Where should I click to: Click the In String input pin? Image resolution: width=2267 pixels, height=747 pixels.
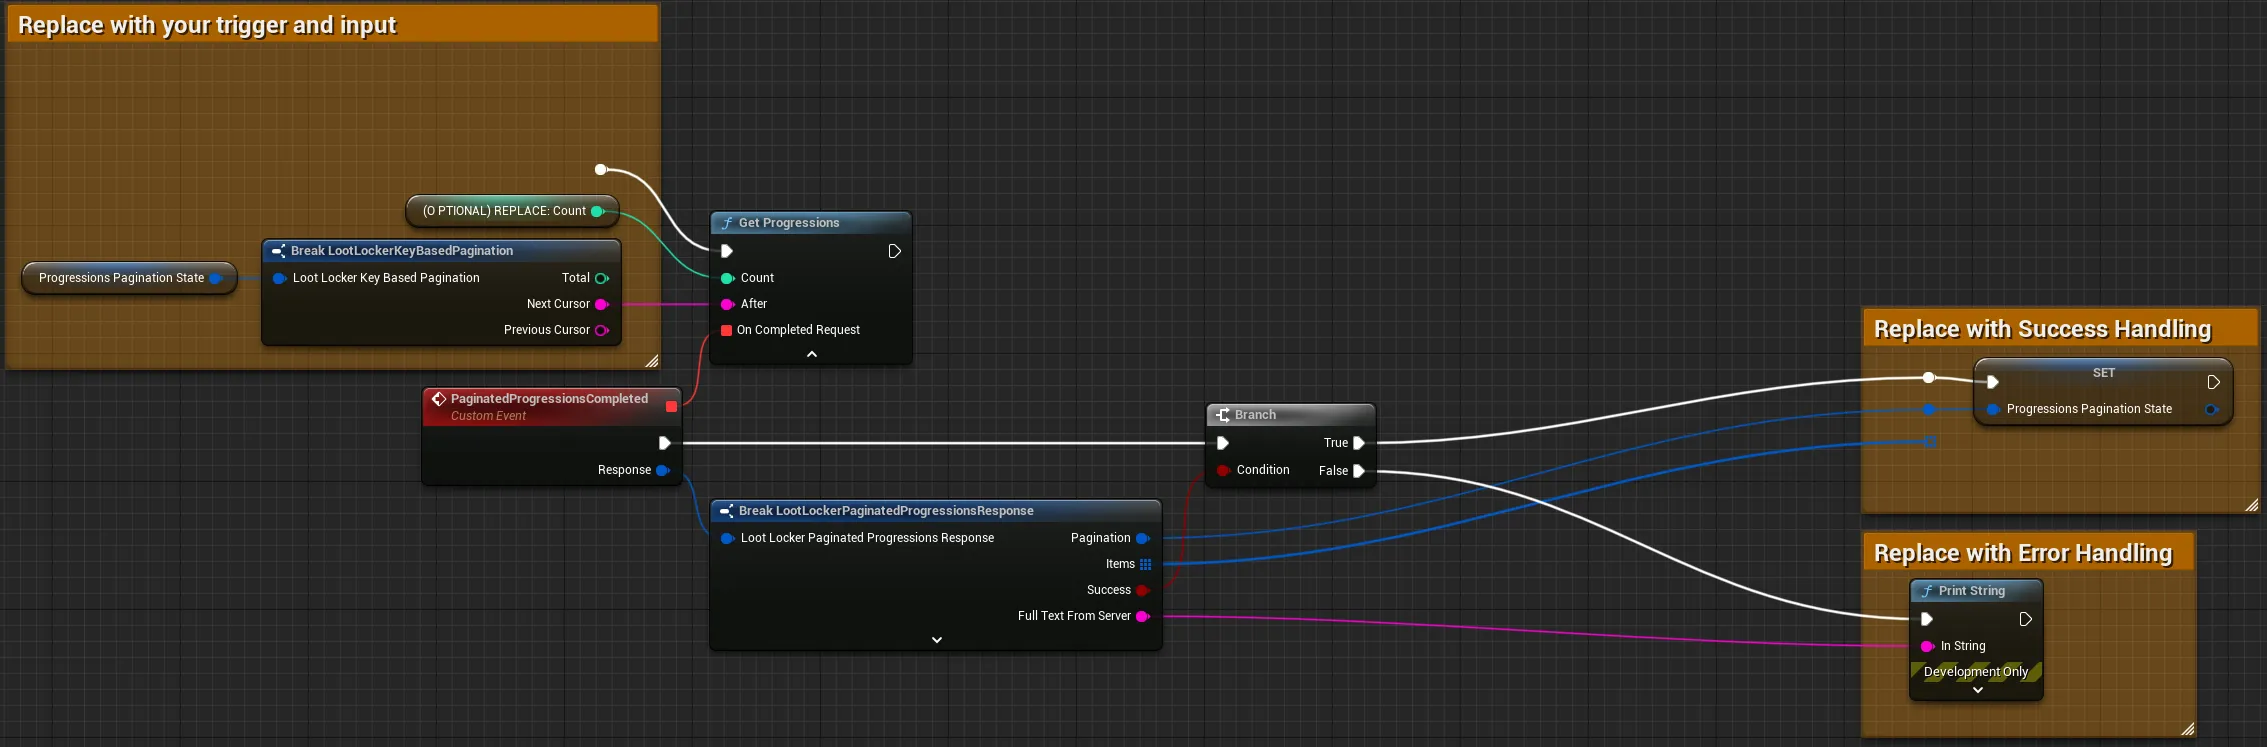1927,646
